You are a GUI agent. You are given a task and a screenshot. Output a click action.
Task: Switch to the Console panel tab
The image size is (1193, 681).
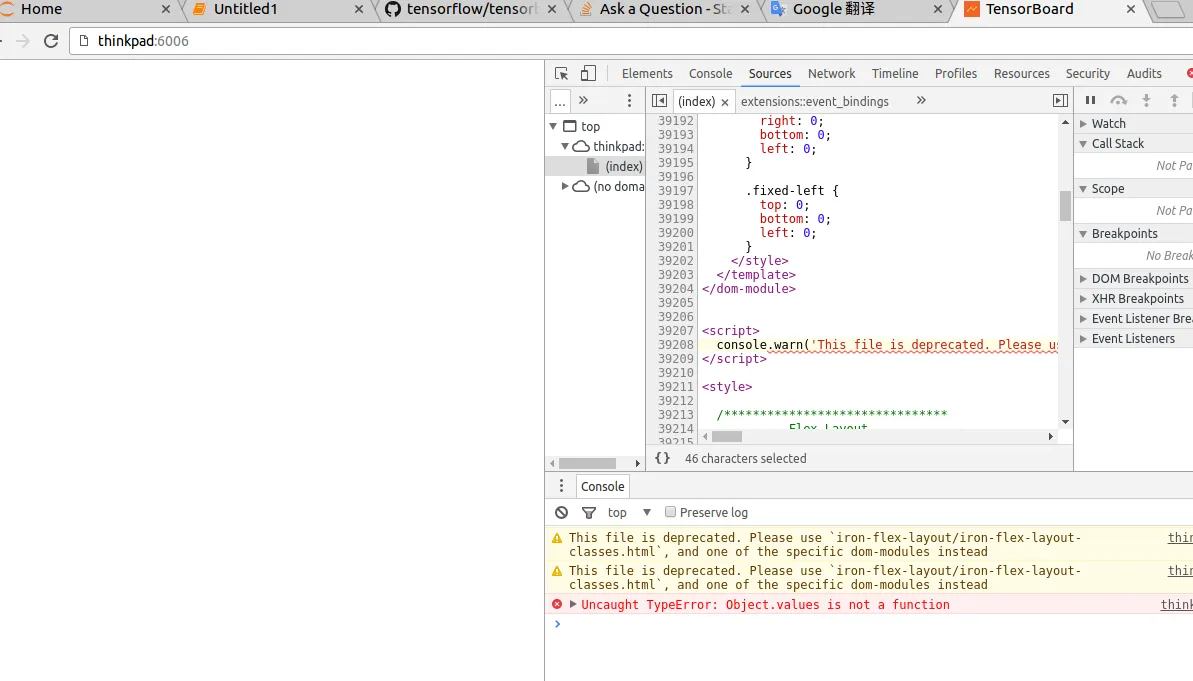[711, 74]
